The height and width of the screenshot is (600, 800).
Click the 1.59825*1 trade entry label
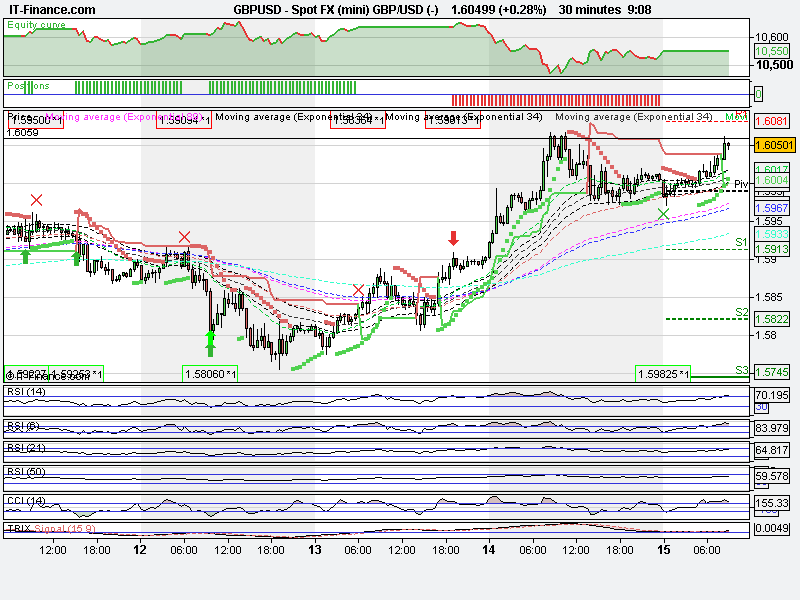[663, 374]
